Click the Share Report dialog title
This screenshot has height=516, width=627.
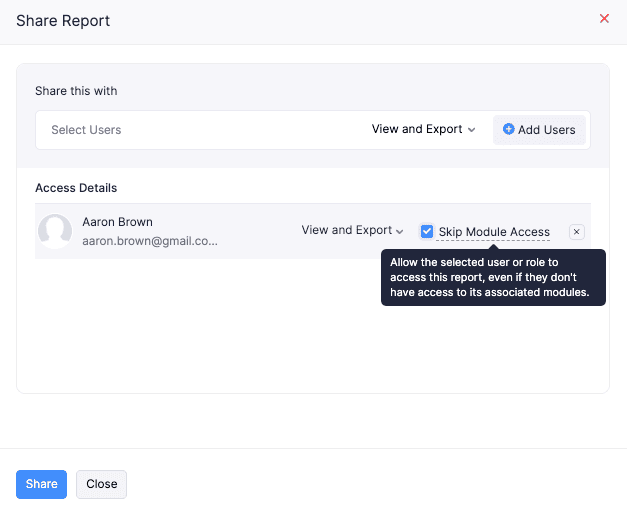(x=63, y=21)
